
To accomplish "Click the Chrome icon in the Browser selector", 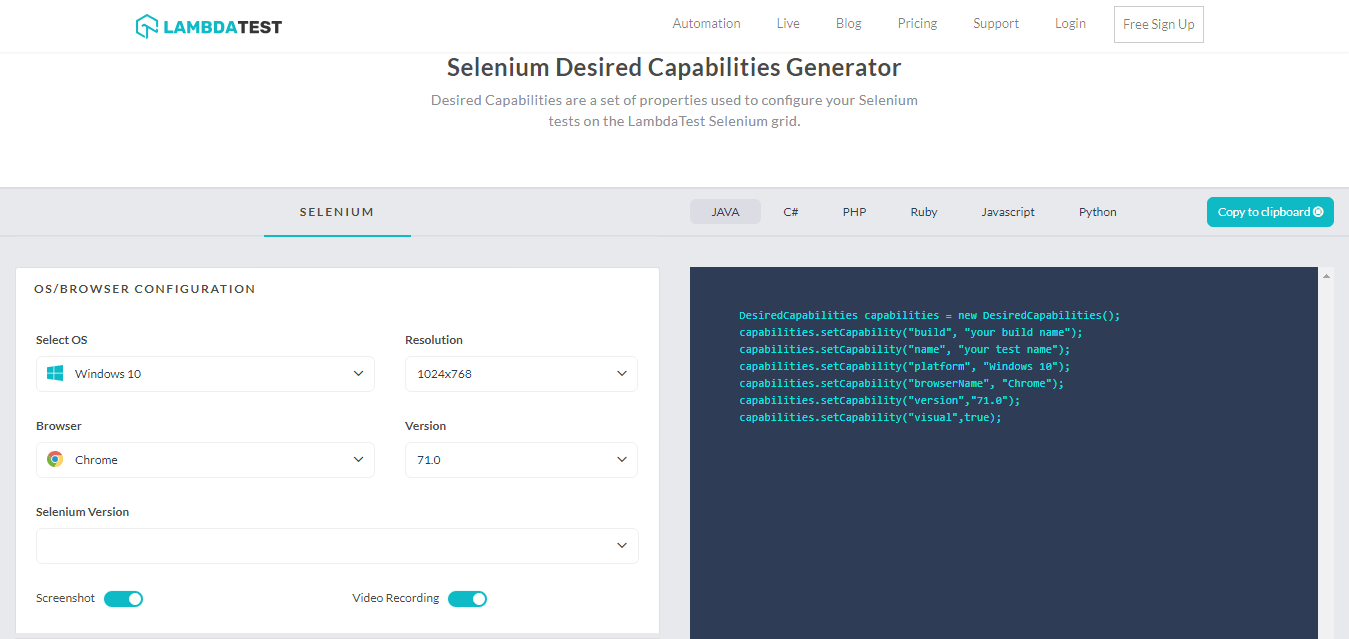I will coord(56,459).
